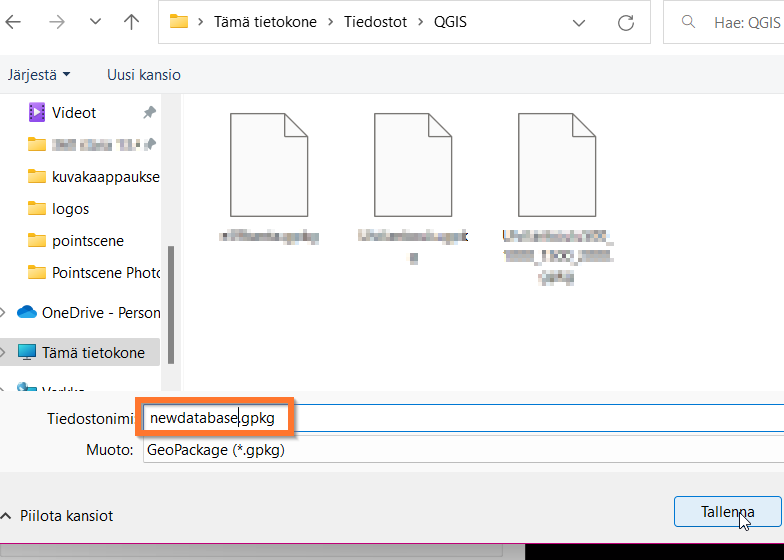Go back with the left arrow
The image size is (784, 560).
pos(13,22)
